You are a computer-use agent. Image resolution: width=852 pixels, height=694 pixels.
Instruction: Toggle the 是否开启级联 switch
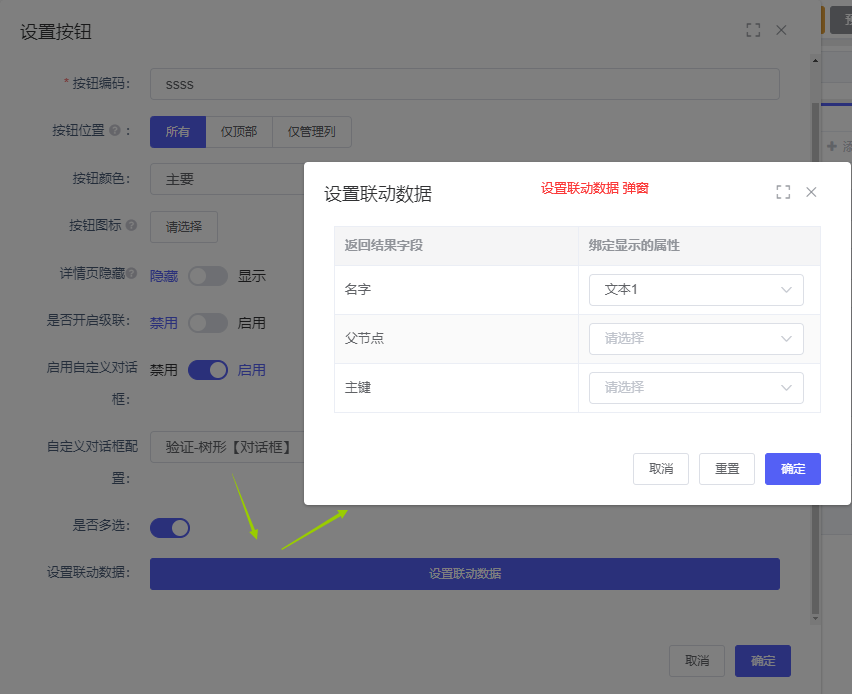tap(208, 323)
